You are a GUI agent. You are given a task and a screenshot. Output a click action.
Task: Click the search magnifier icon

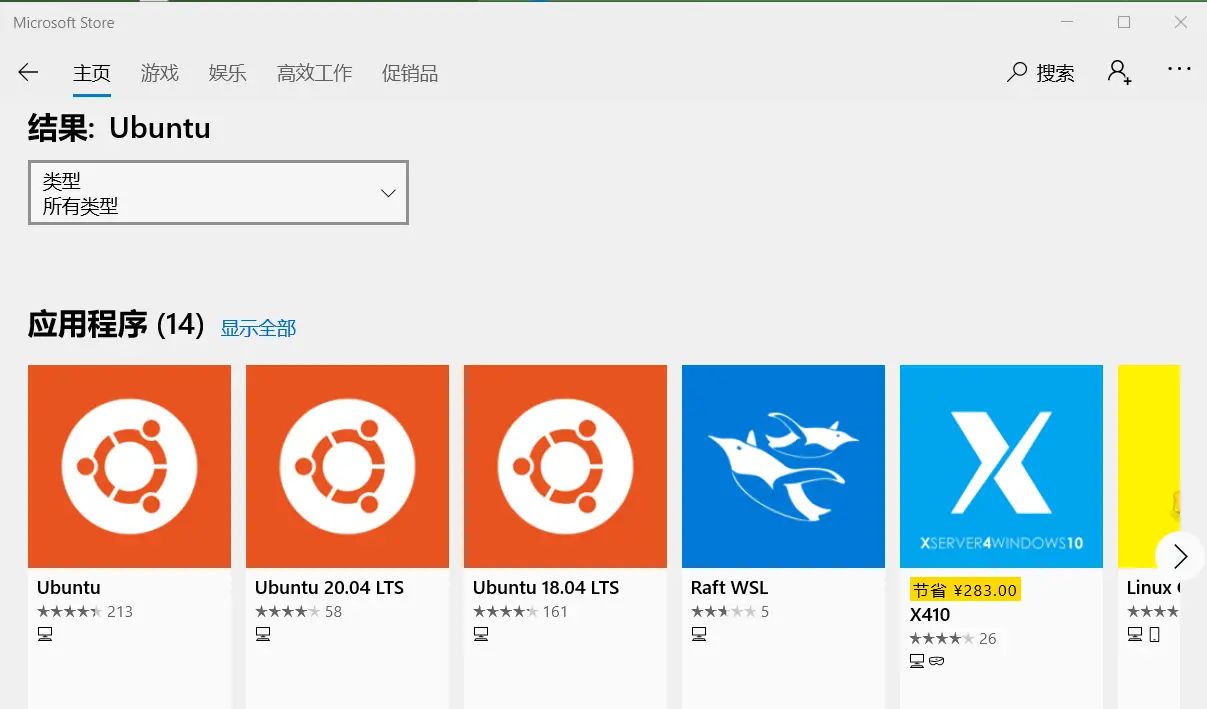pos(1016,72)
